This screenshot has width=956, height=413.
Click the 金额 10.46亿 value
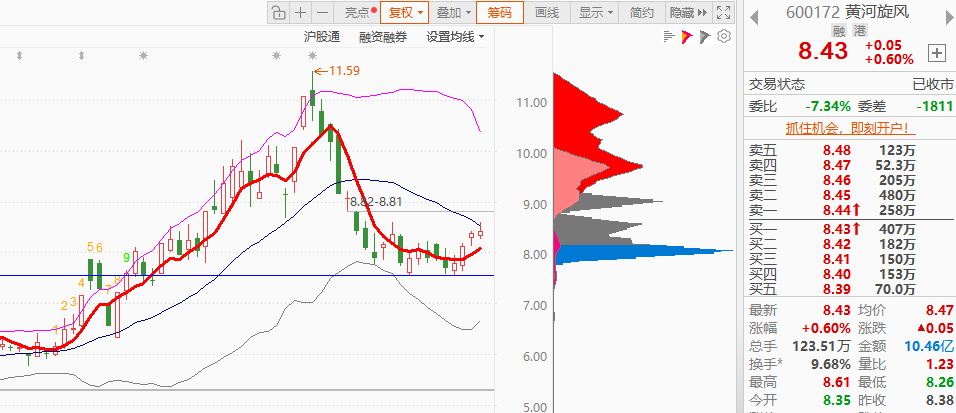pos(929,347)
